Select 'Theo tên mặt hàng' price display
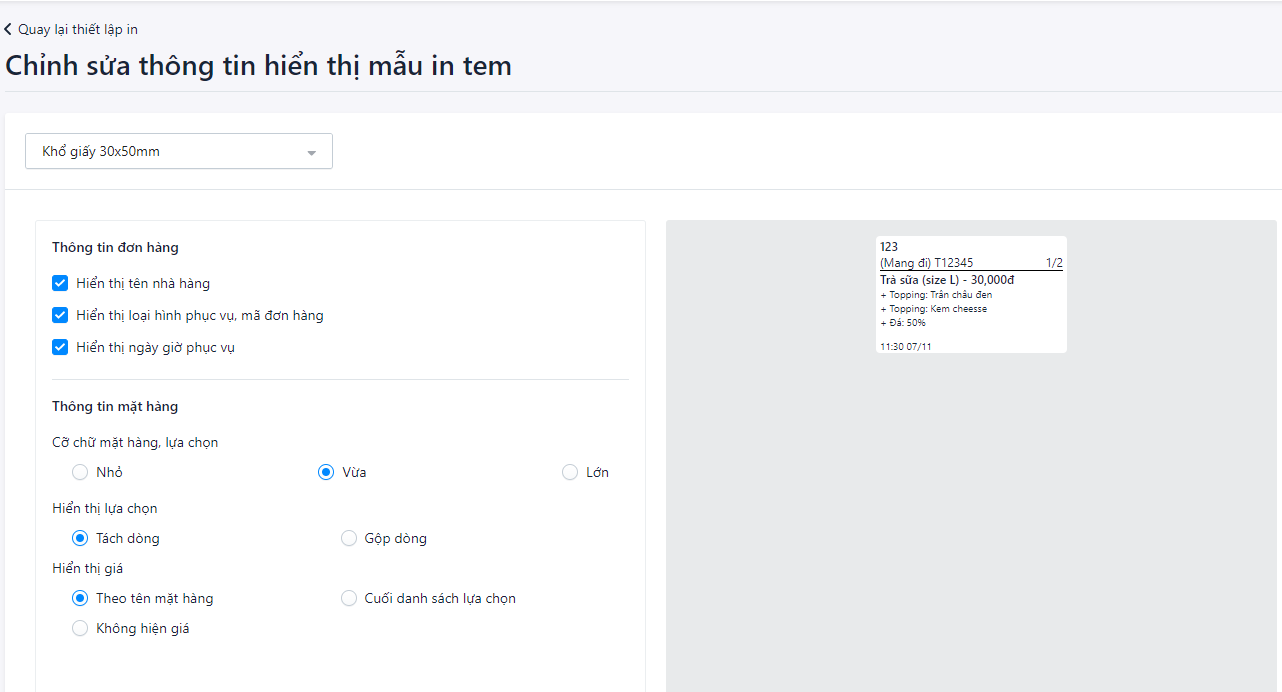 (80, 598)
